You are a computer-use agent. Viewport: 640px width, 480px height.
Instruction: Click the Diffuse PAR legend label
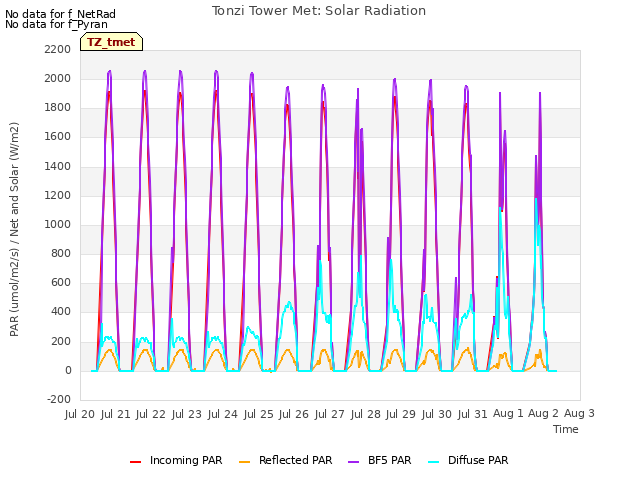point(478,460)
